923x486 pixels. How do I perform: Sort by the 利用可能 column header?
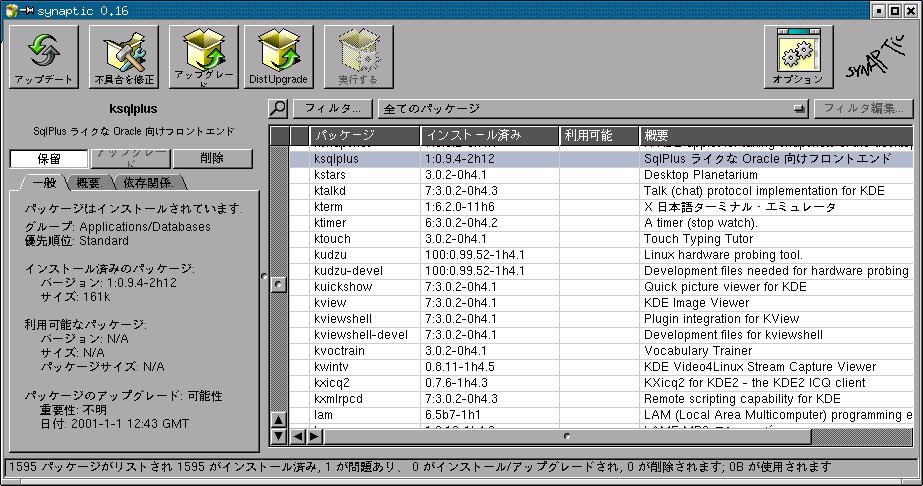[x=599, y=135]
